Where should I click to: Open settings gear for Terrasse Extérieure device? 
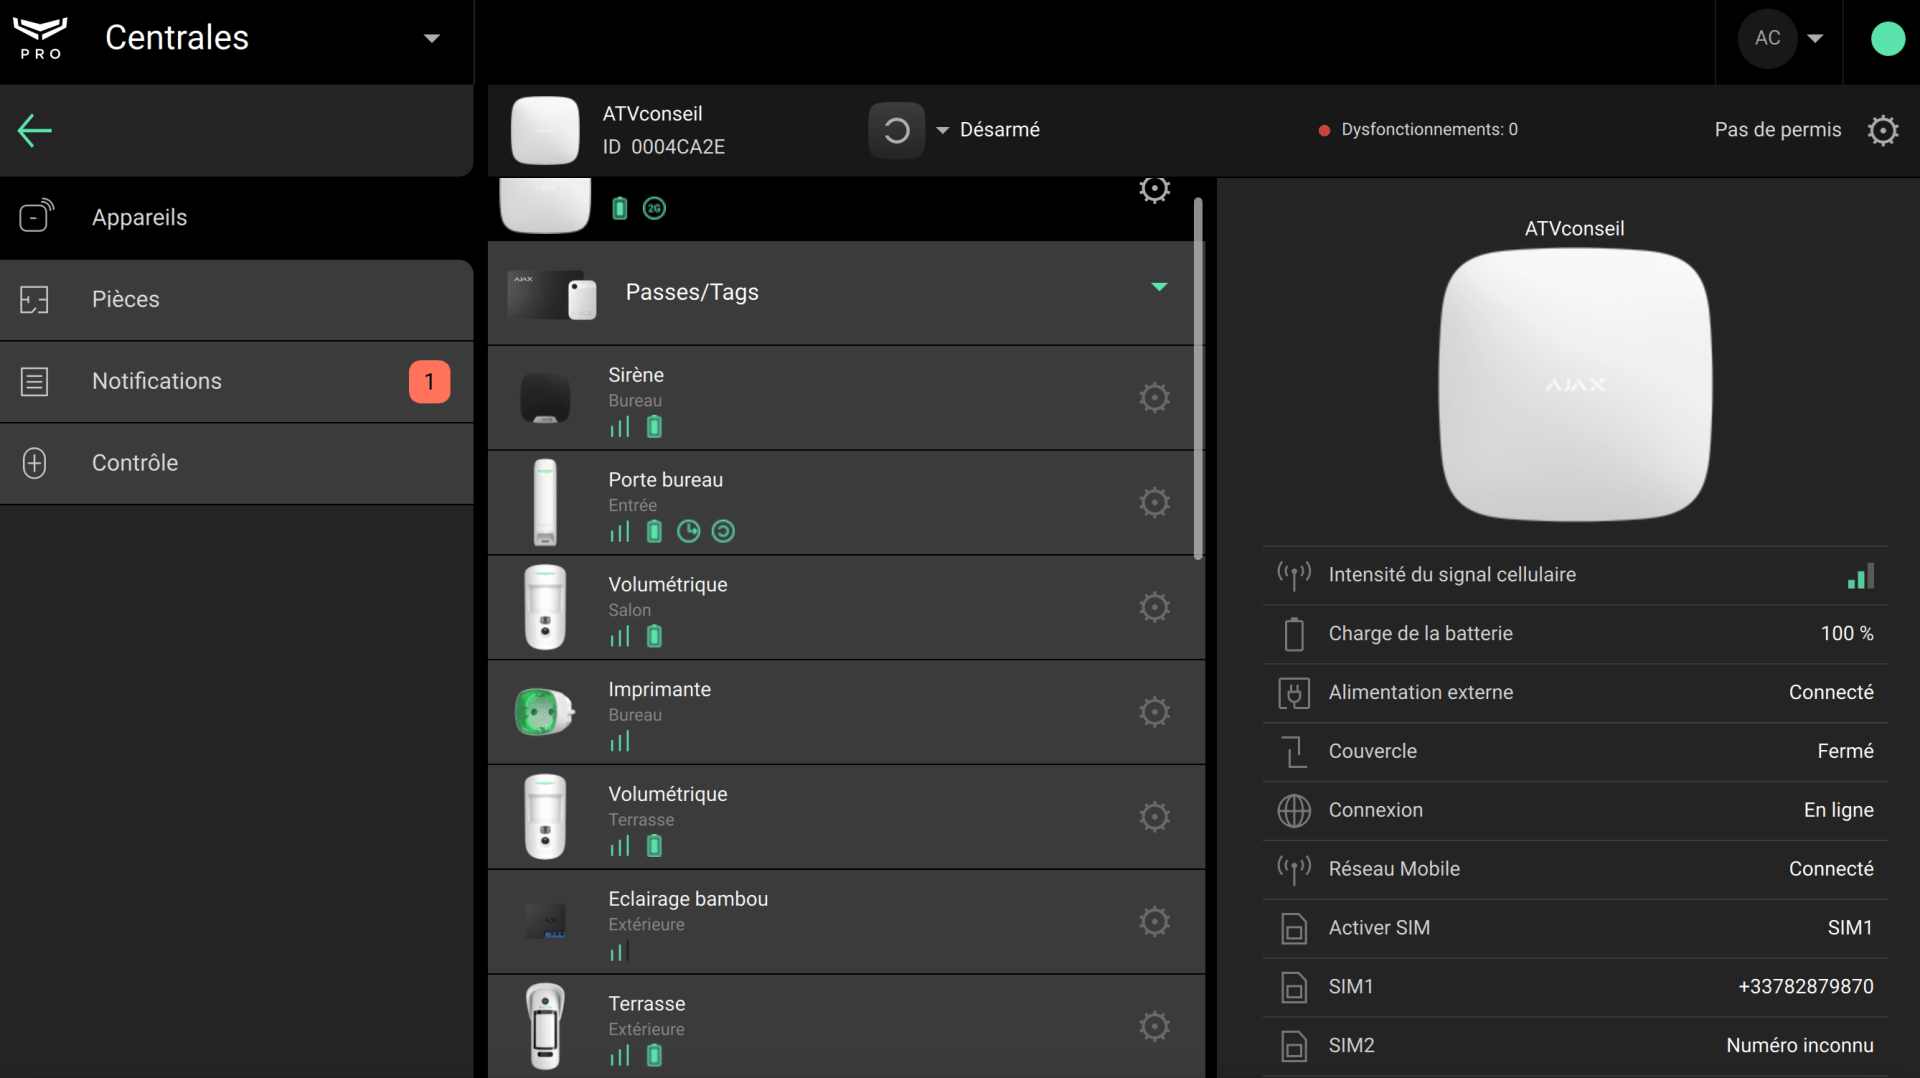[x=1154, y=1026]
